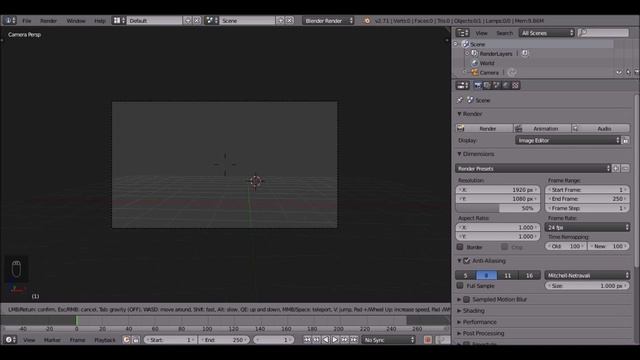
Task: Open the All Scenes outliner display dropdown
Action: coord(547,33)
